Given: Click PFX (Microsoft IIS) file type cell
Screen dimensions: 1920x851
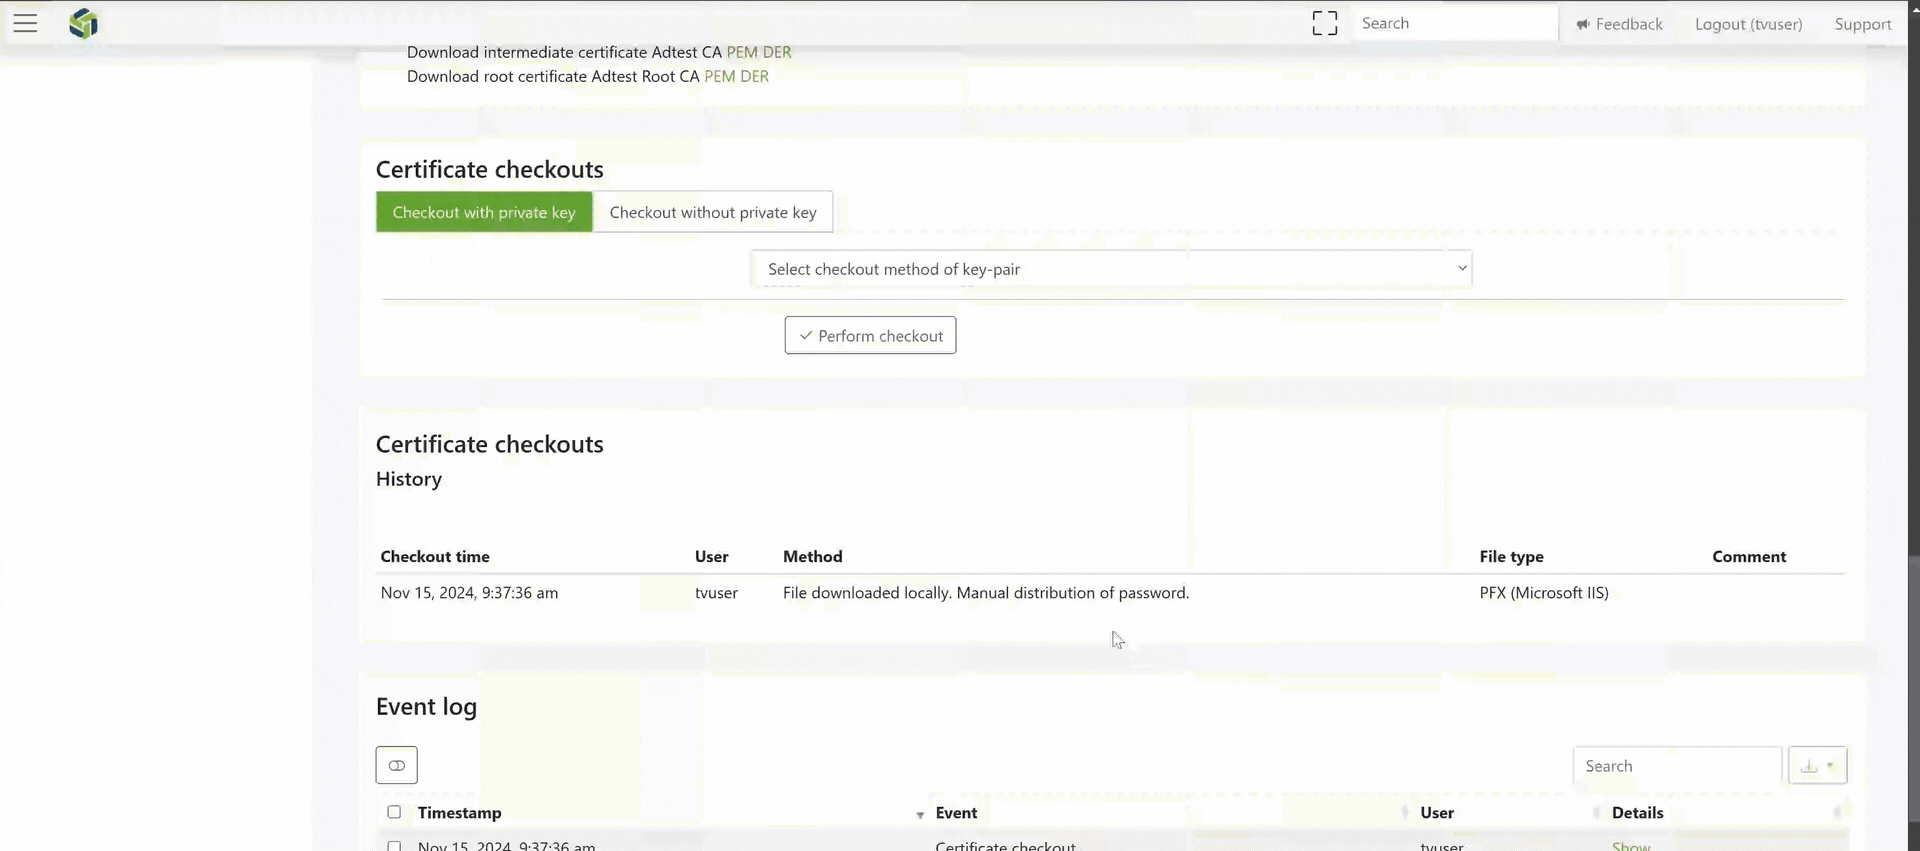Looking at the screenshot, I should (1544, 593).
